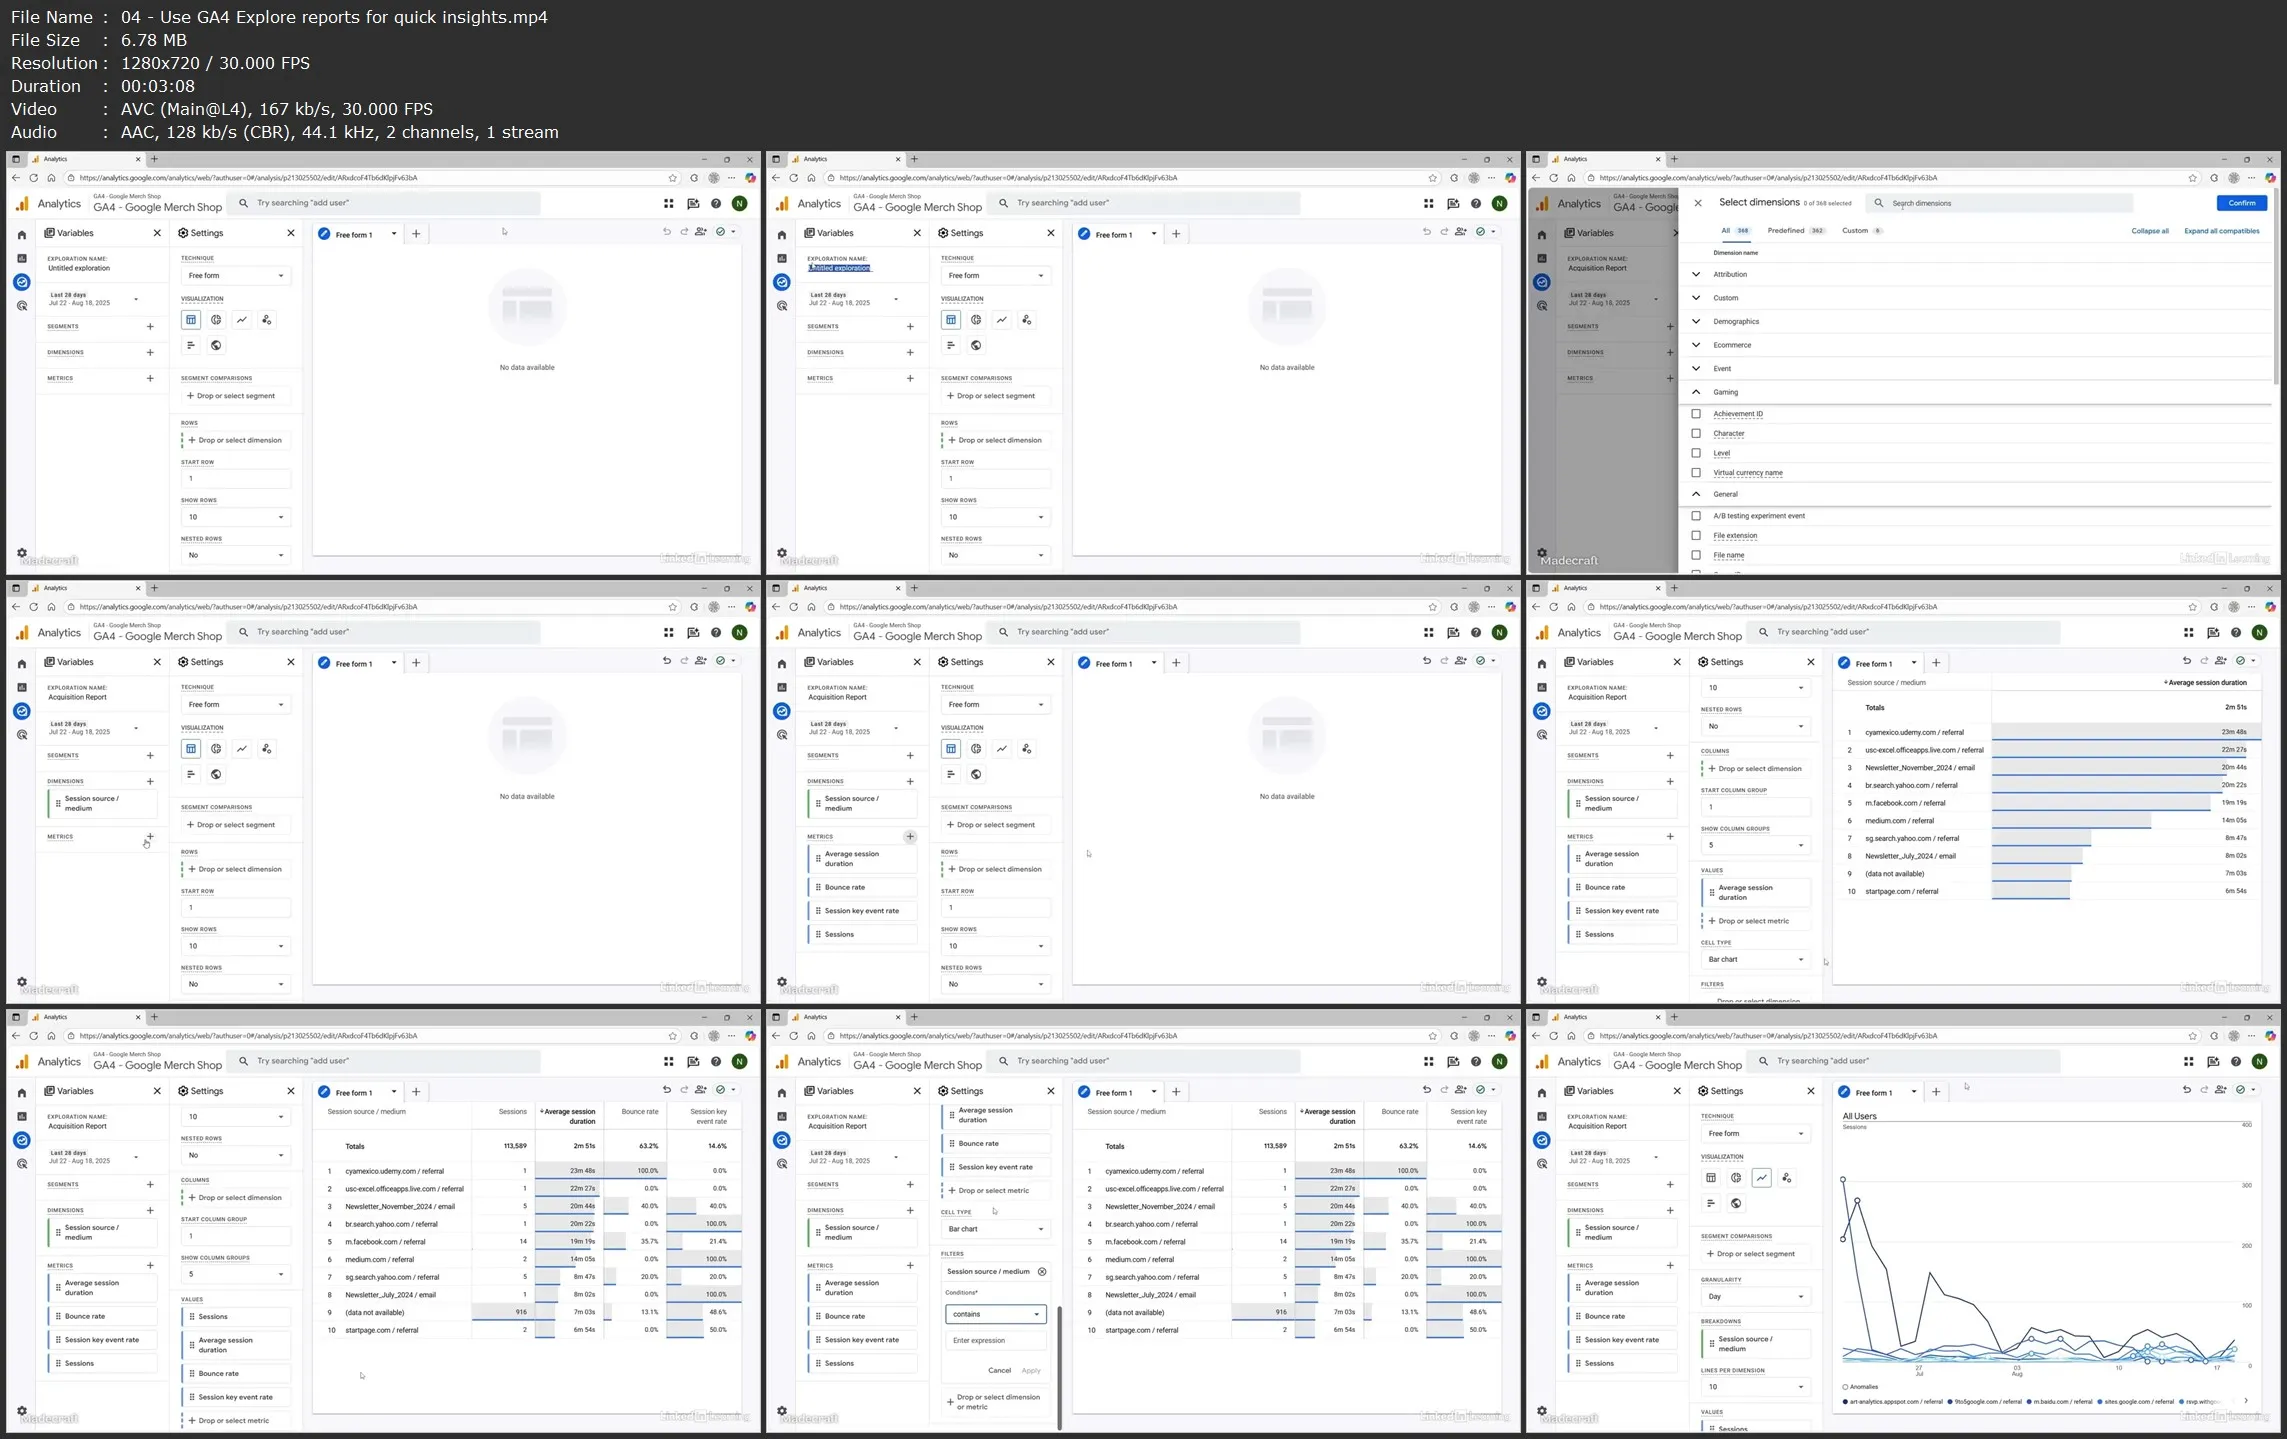This screenshot has height=1439, width=2287.
Task: Check the Achievement ID dimension checkbox
Action: 1696,414
